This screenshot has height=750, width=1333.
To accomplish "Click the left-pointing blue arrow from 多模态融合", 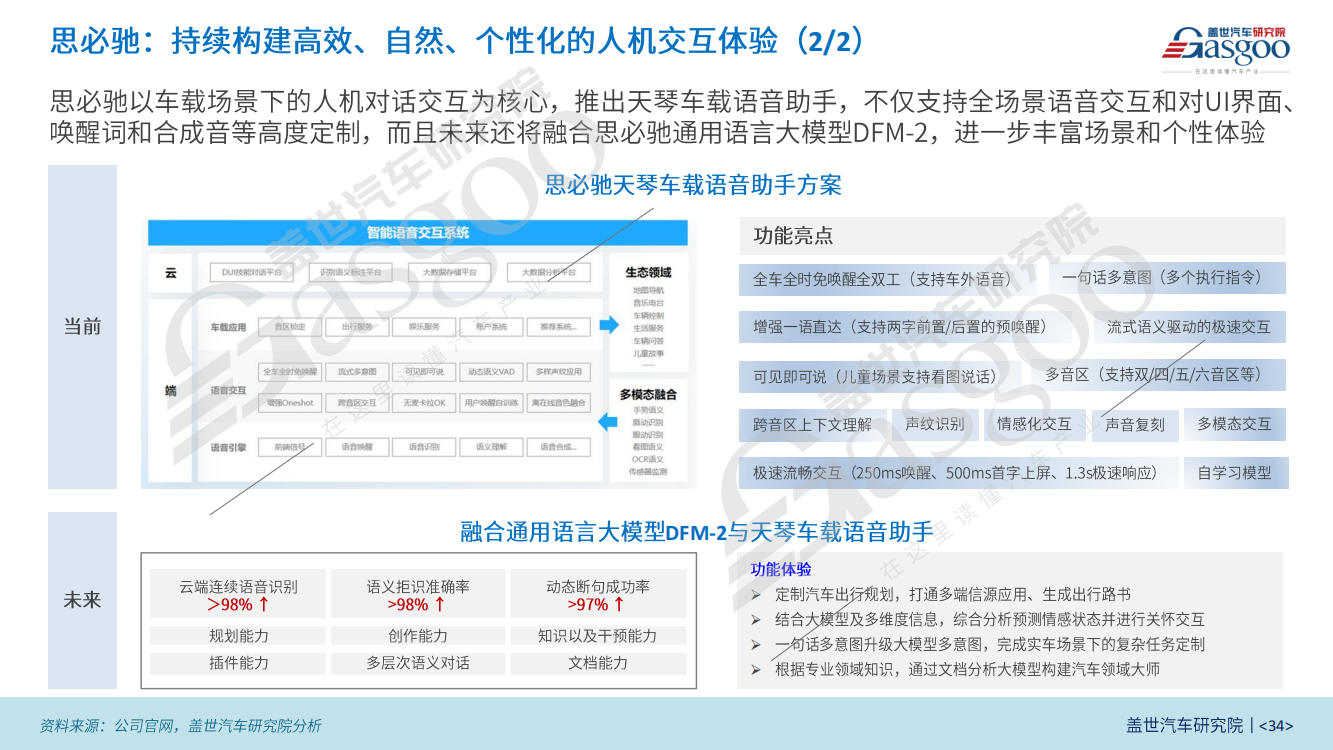I will (609, 424).
